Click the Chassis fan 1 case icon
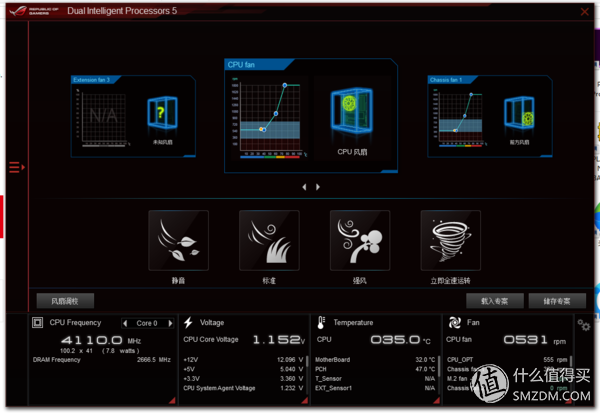Image resolution: width=600 pixels, height=413 pixels. (x=519, y=113)
